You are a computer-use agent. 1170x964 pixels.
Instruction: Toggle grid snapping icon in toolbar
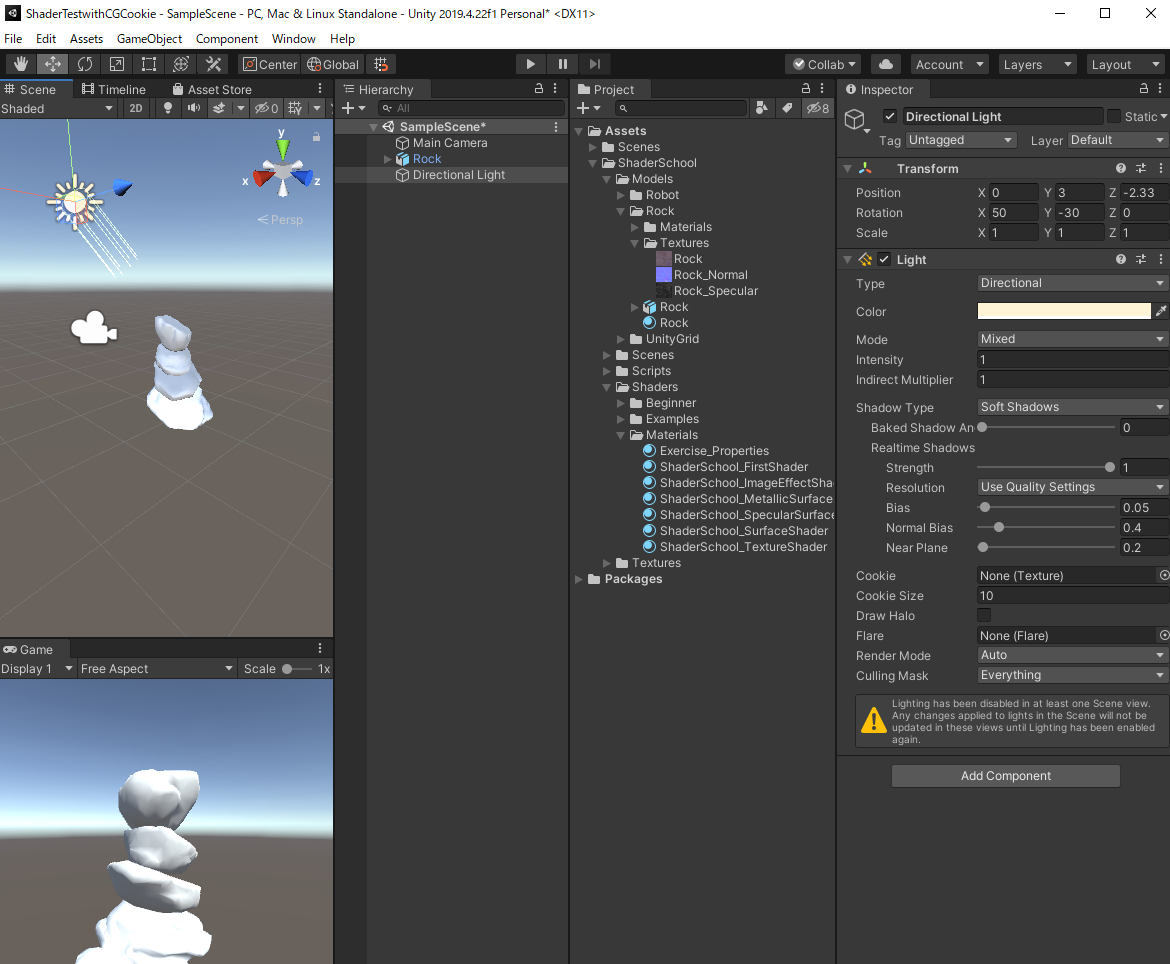tap(381, 64)
